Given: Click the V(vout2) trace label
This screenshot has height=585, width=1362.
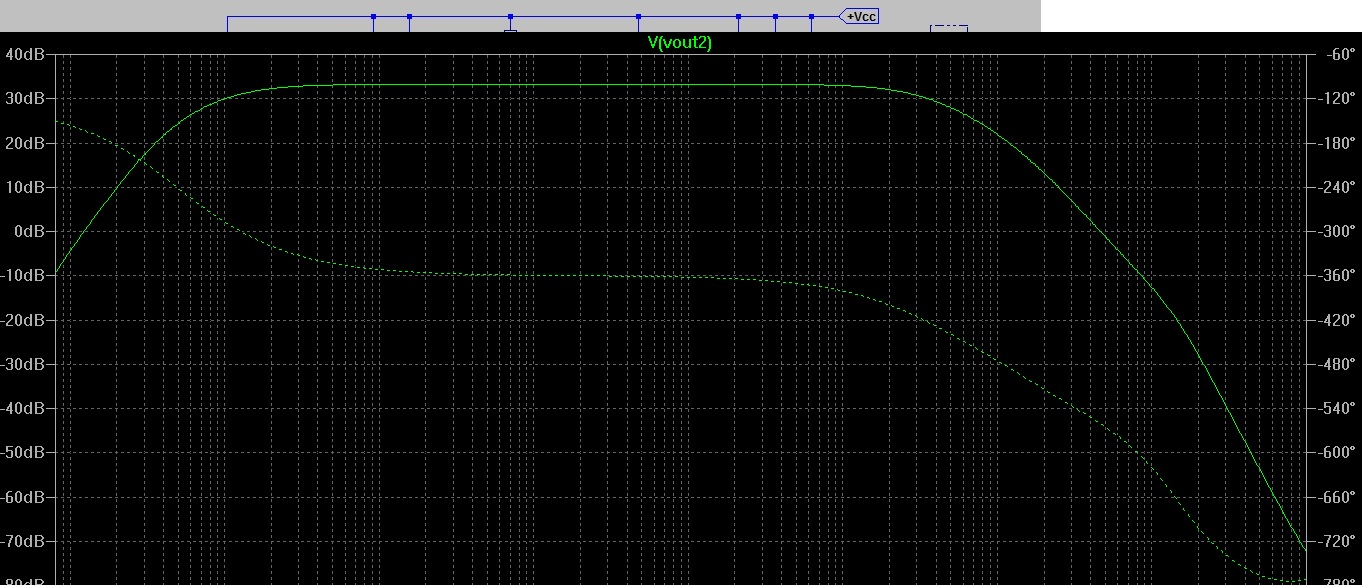Looking at the screenshot, I should (x=680, y=43).
